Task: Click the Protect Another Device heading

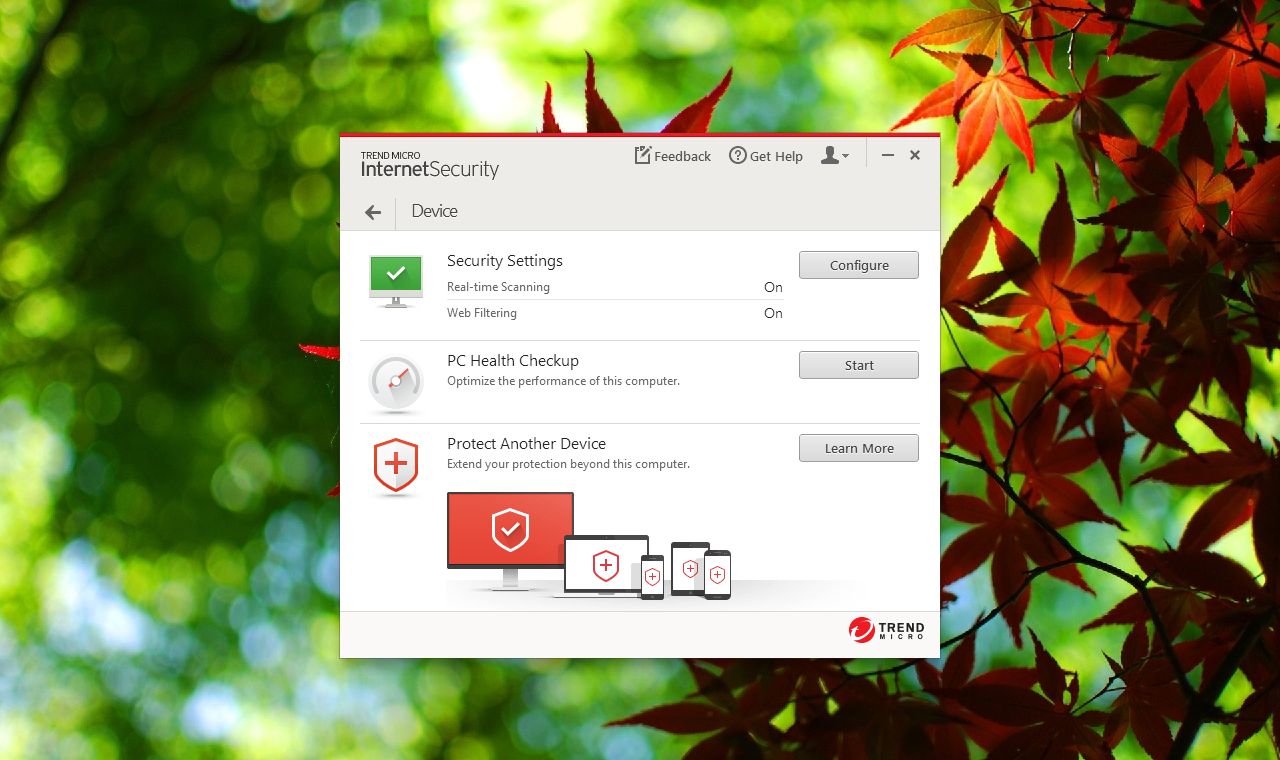Action: [x=526, y=444]
